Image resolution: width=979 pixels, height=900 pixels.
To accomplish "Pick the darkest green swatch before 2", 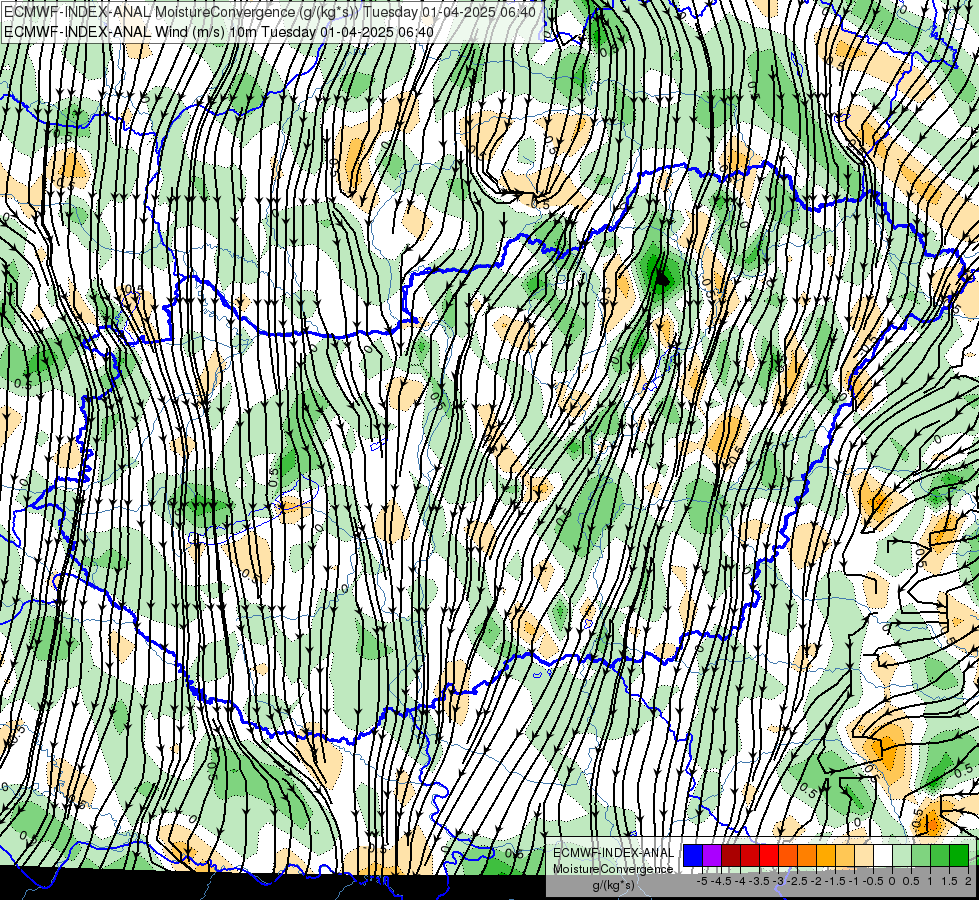I will (959, 856).
